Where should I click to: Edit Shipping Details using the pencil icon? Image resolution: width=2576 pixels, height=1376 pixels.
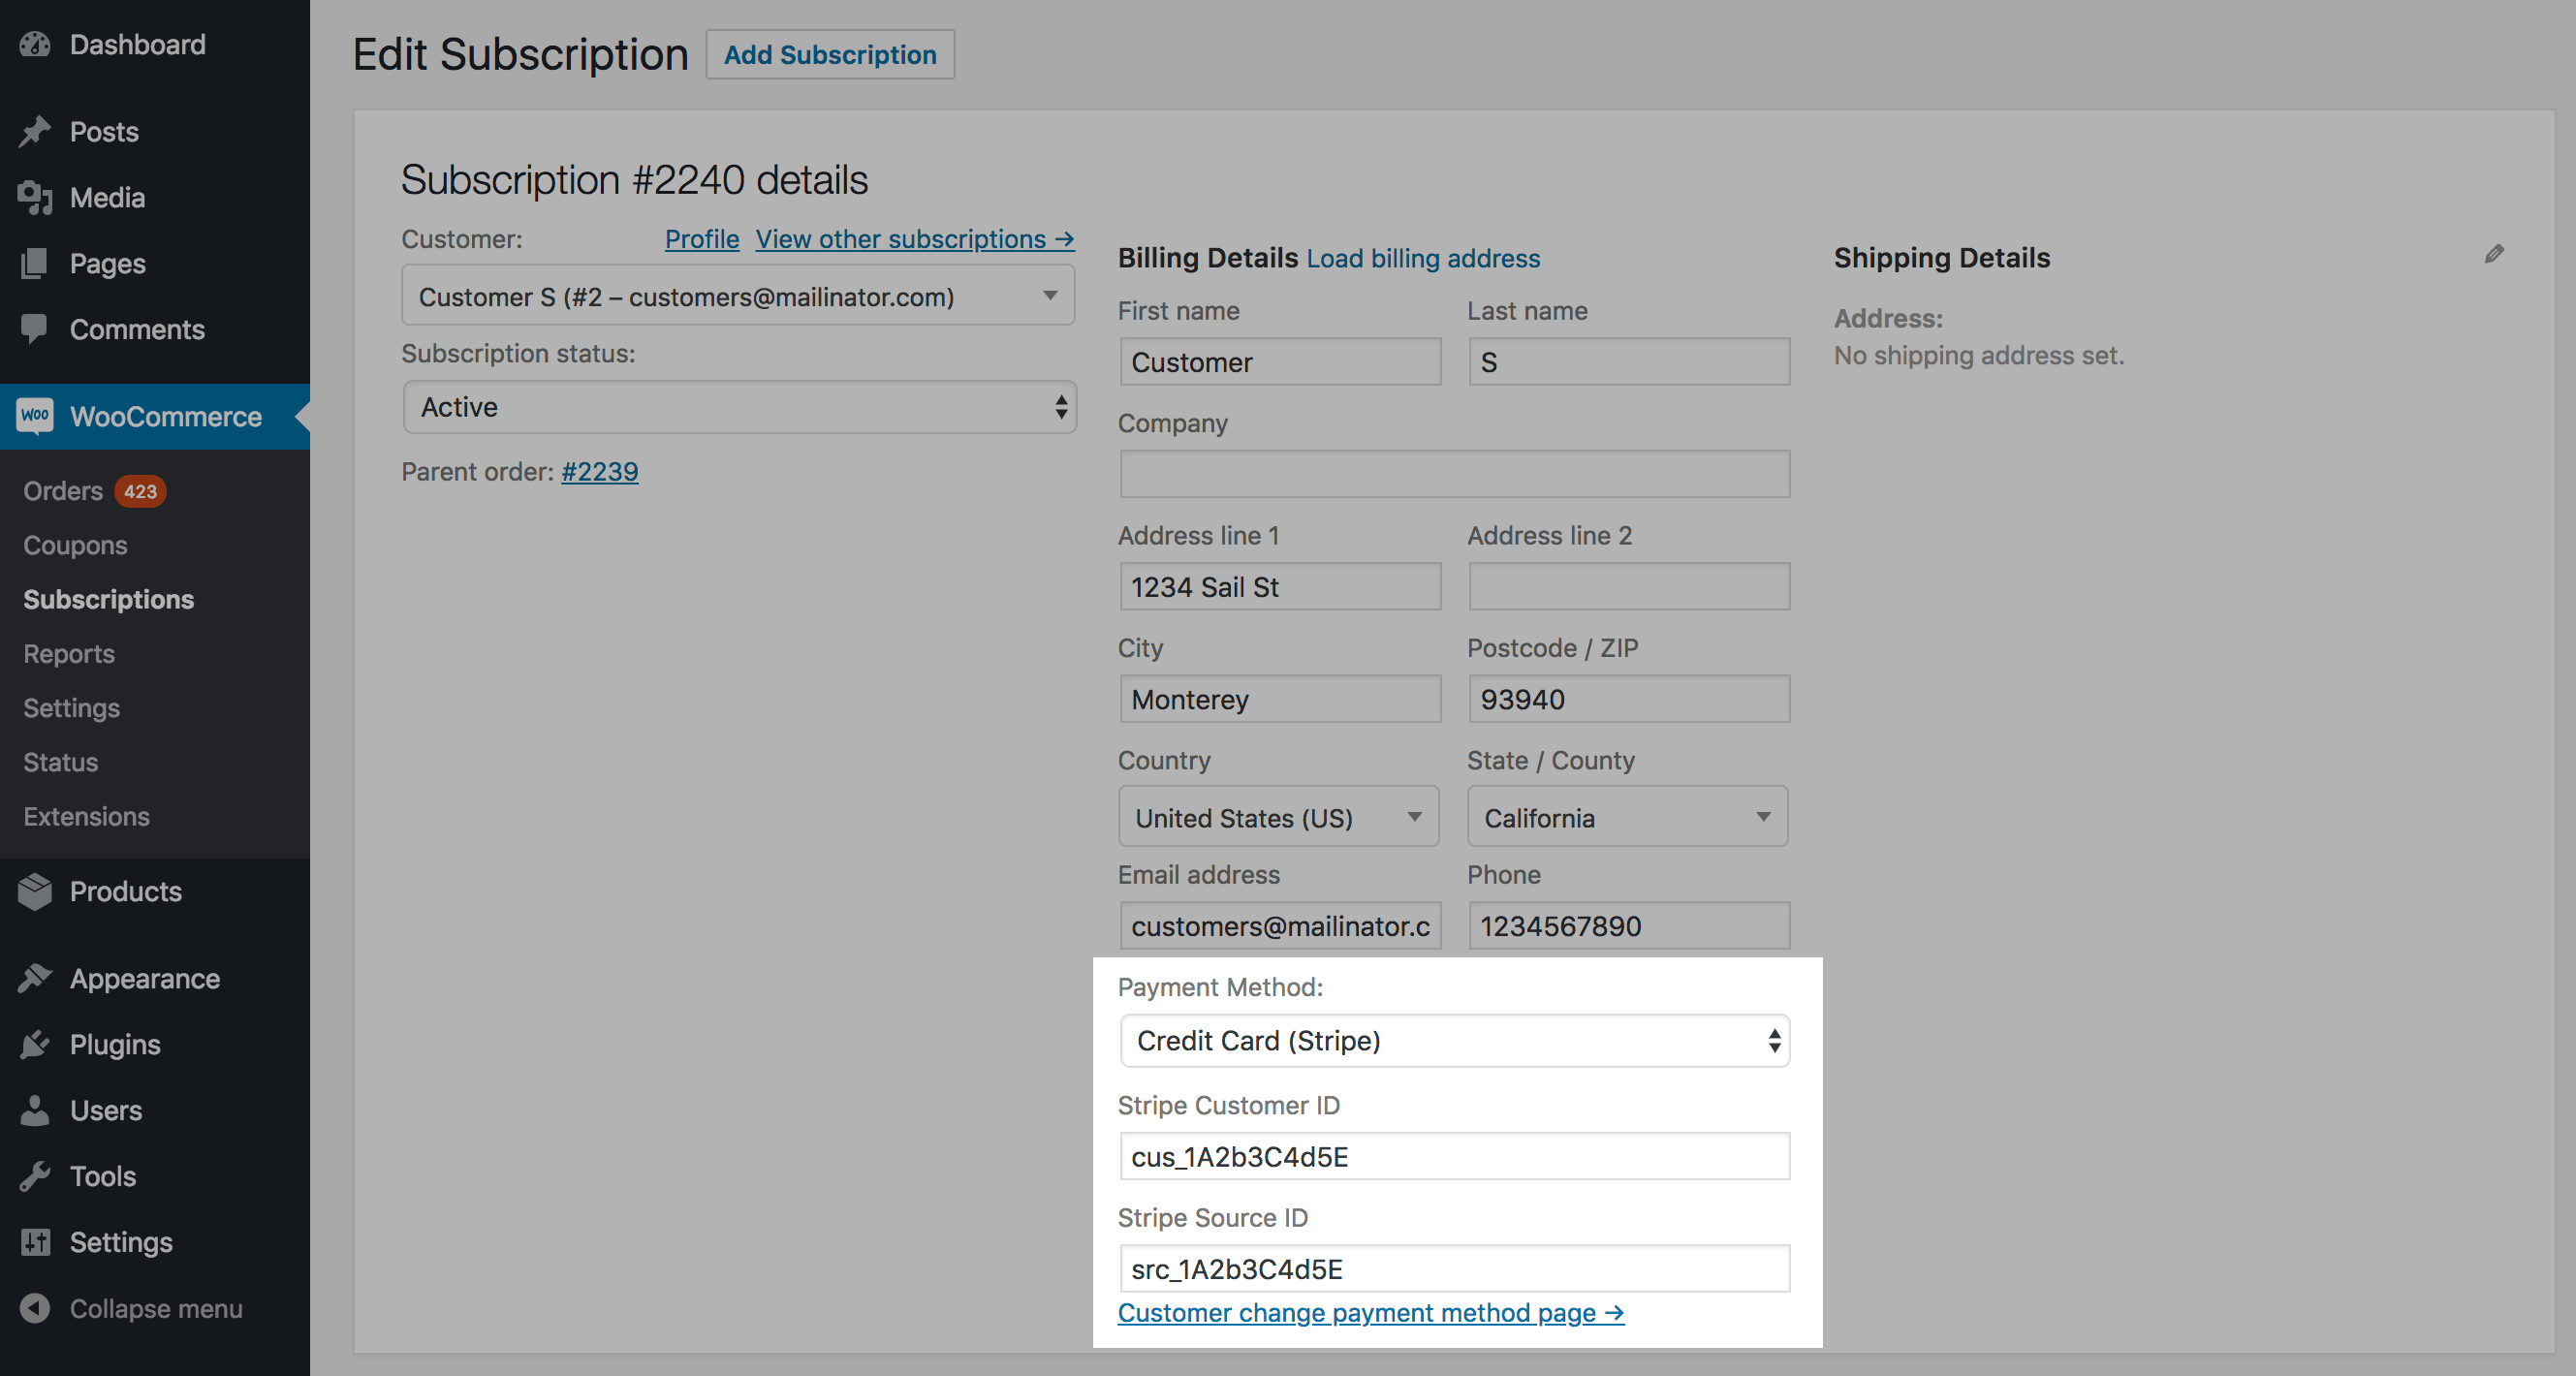pyautogui.click(x=2495, y=253)
